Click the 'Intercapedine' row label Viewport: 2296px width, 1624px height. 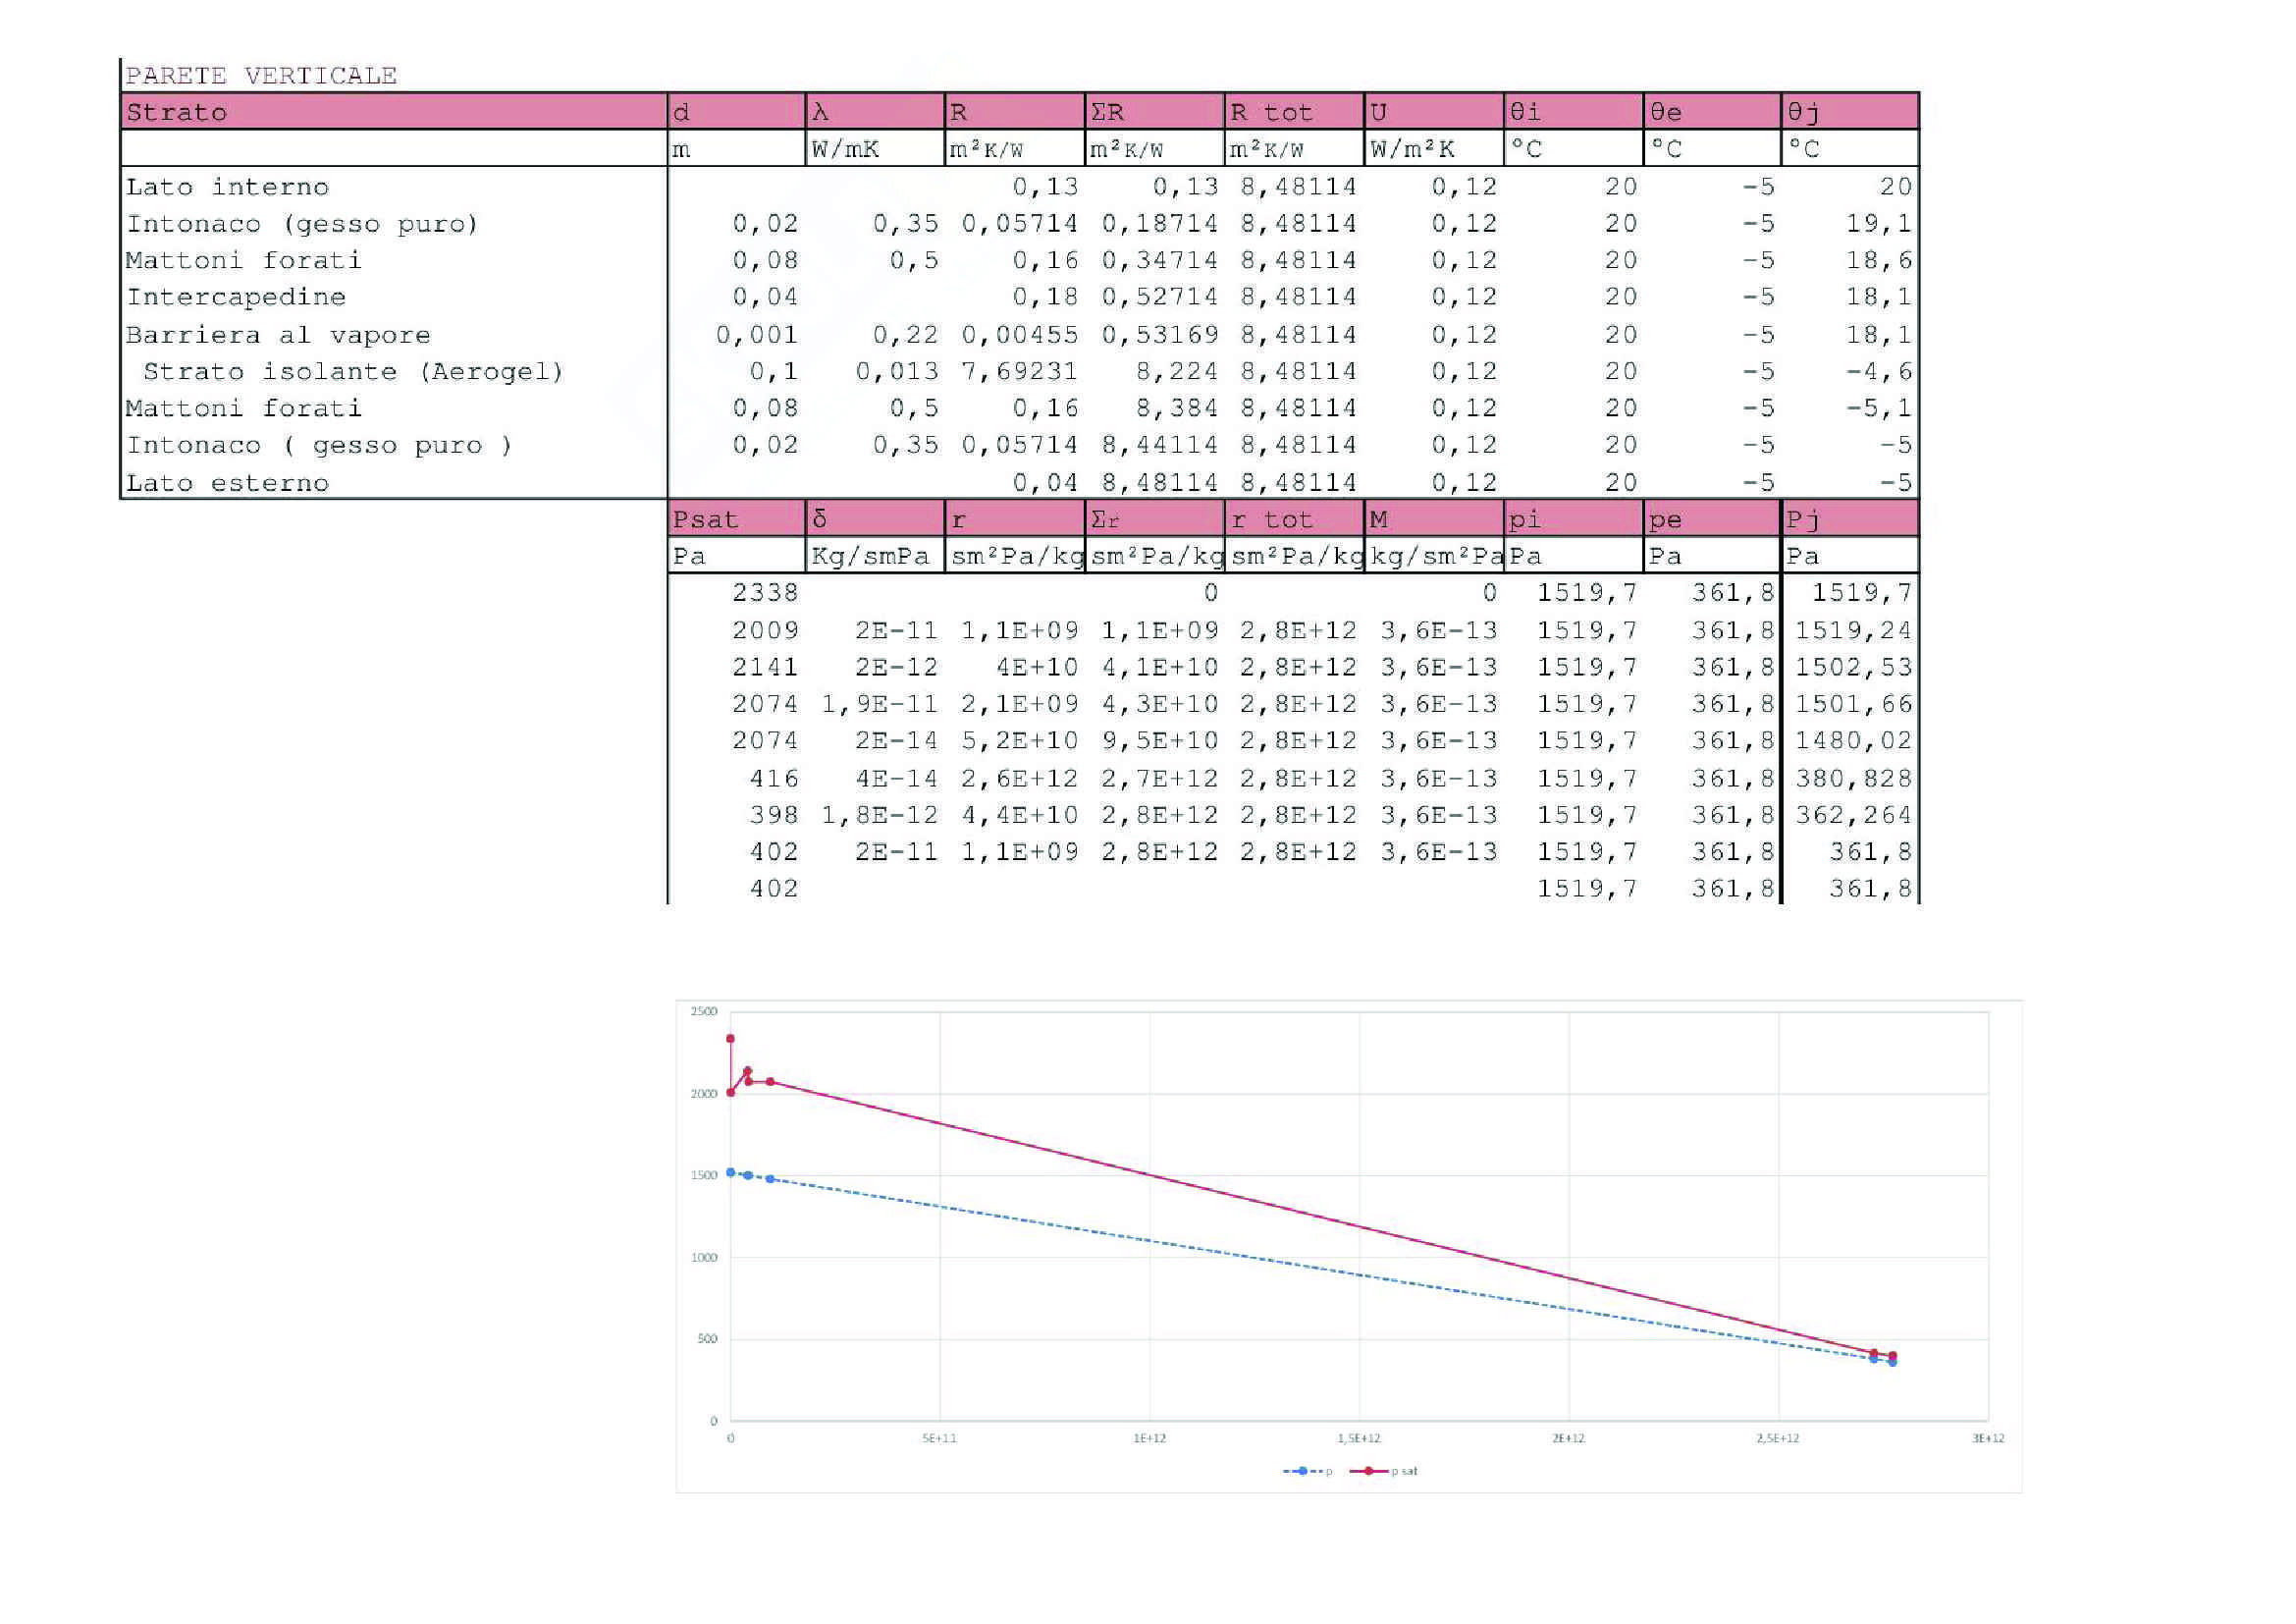(x=236, y=297)
